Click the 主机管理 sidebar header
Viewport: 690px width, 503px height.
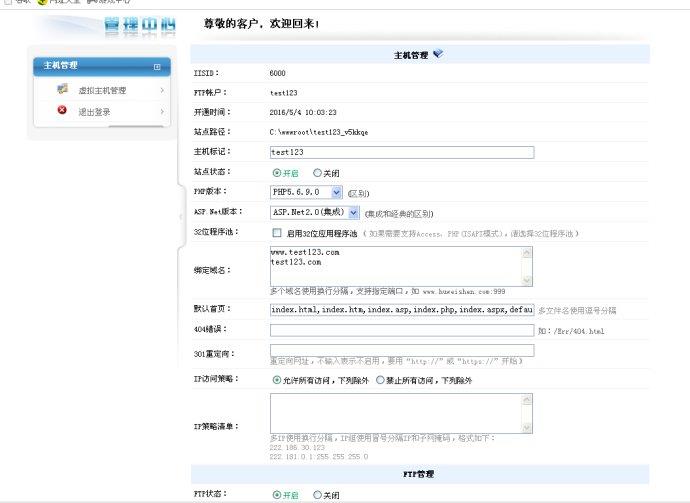(102, 66)
